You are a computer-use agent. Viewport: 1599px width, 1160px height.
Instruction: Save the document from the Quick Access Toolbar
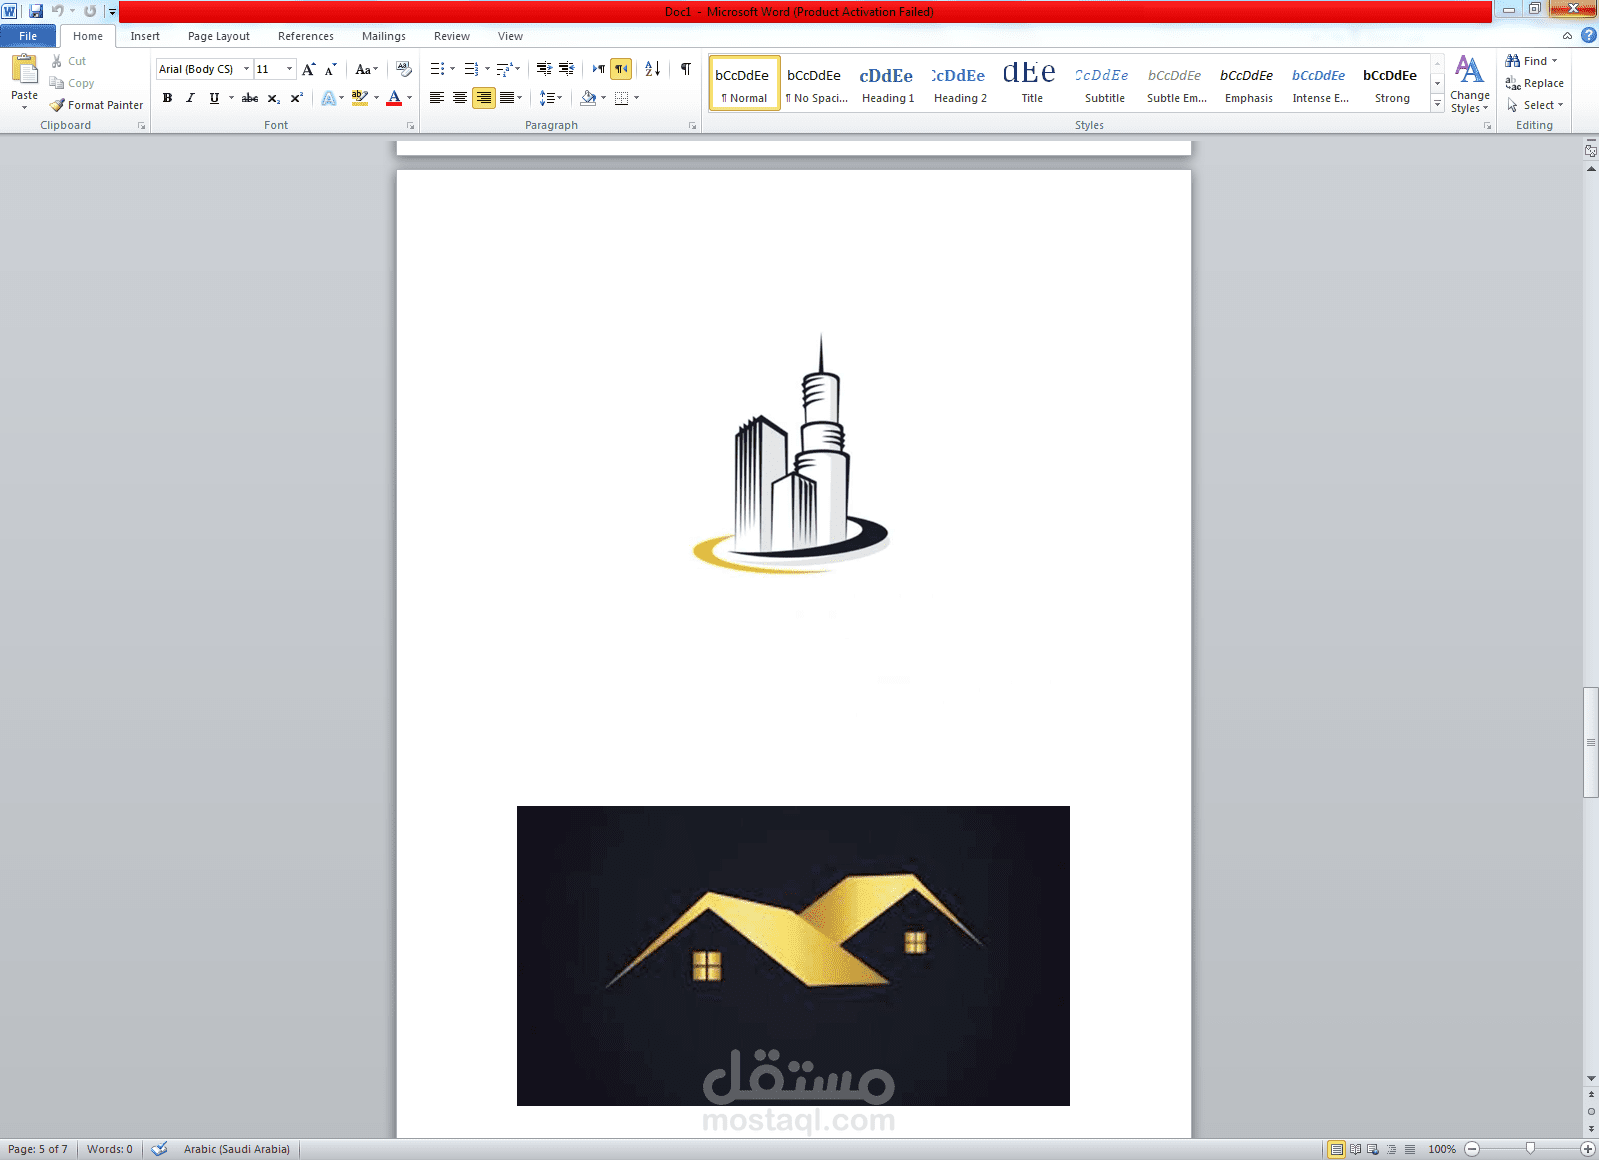pos(36,11)
